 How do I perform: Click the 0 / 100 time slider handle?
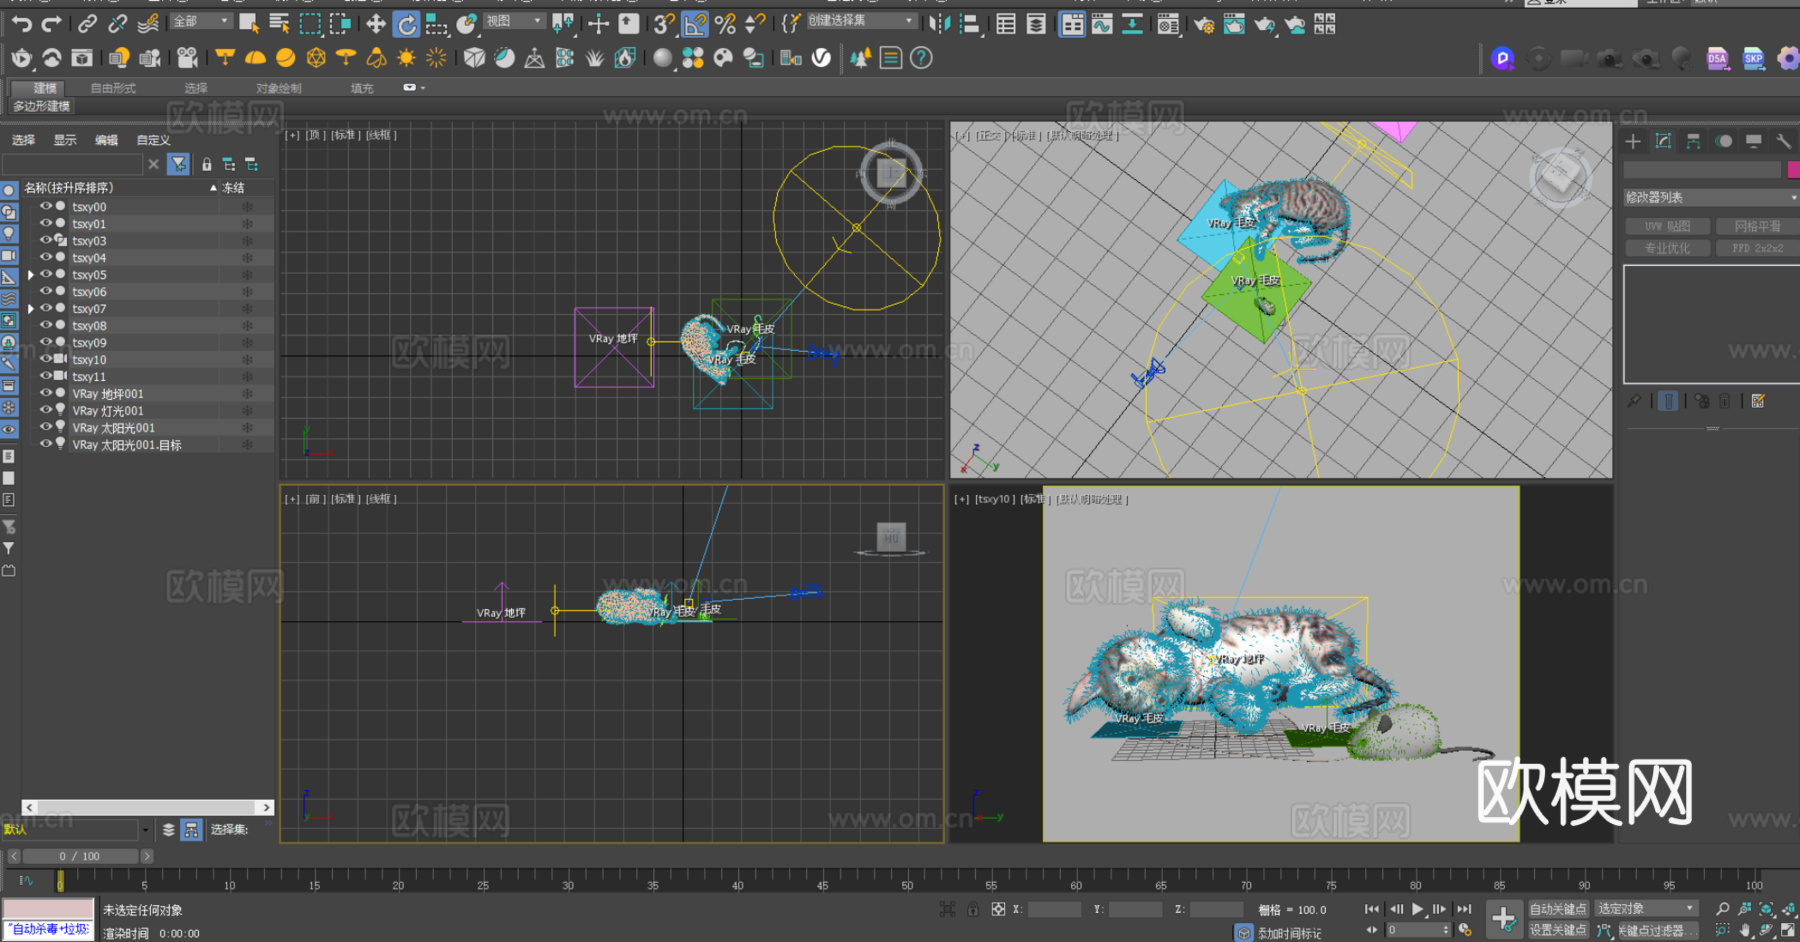(80, 856)
